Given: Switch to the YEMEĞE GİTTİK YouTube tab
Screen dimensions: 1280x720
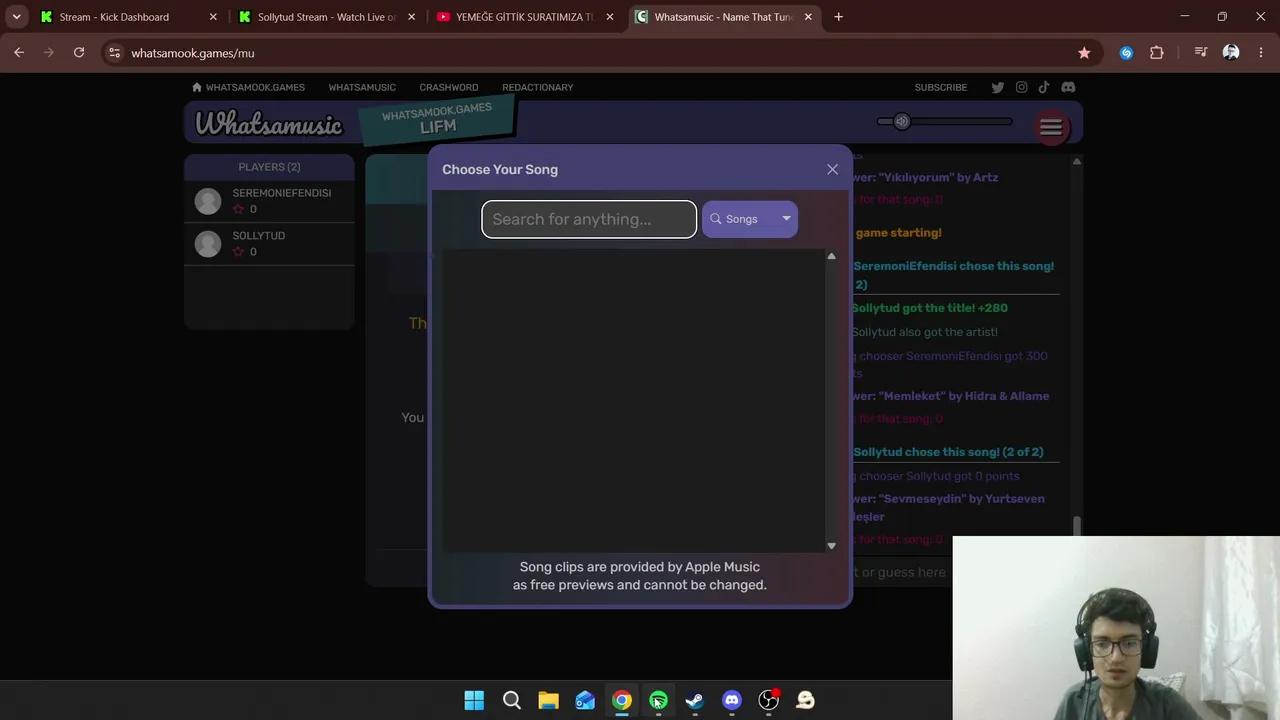Looking at the screenshot, I should click(x=524, y=17).
